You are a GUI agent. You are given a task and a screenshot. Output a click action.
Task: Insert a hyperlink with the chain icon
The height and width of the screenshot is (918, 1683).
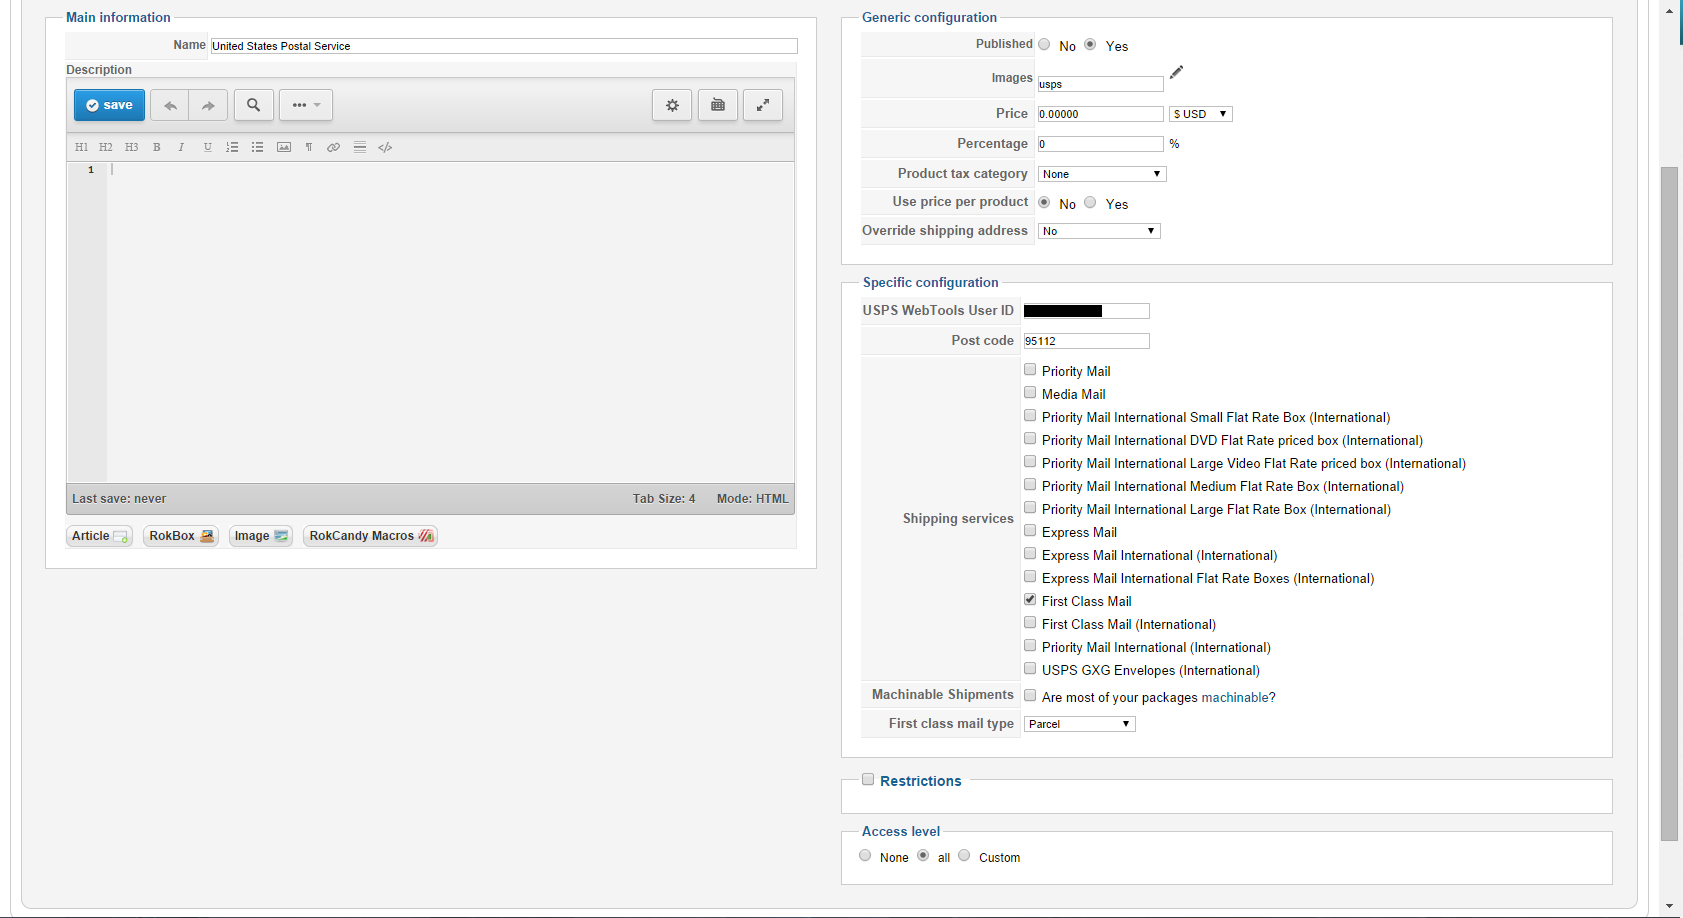click(333, 147)
